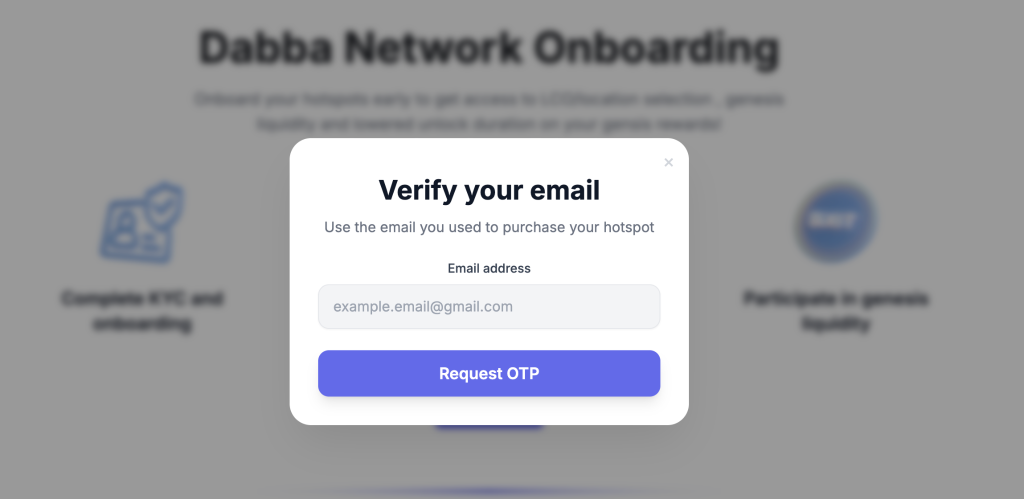
Task: Click "Complete KYC and onboarding" step text
Action: click(x=142, y=311)
